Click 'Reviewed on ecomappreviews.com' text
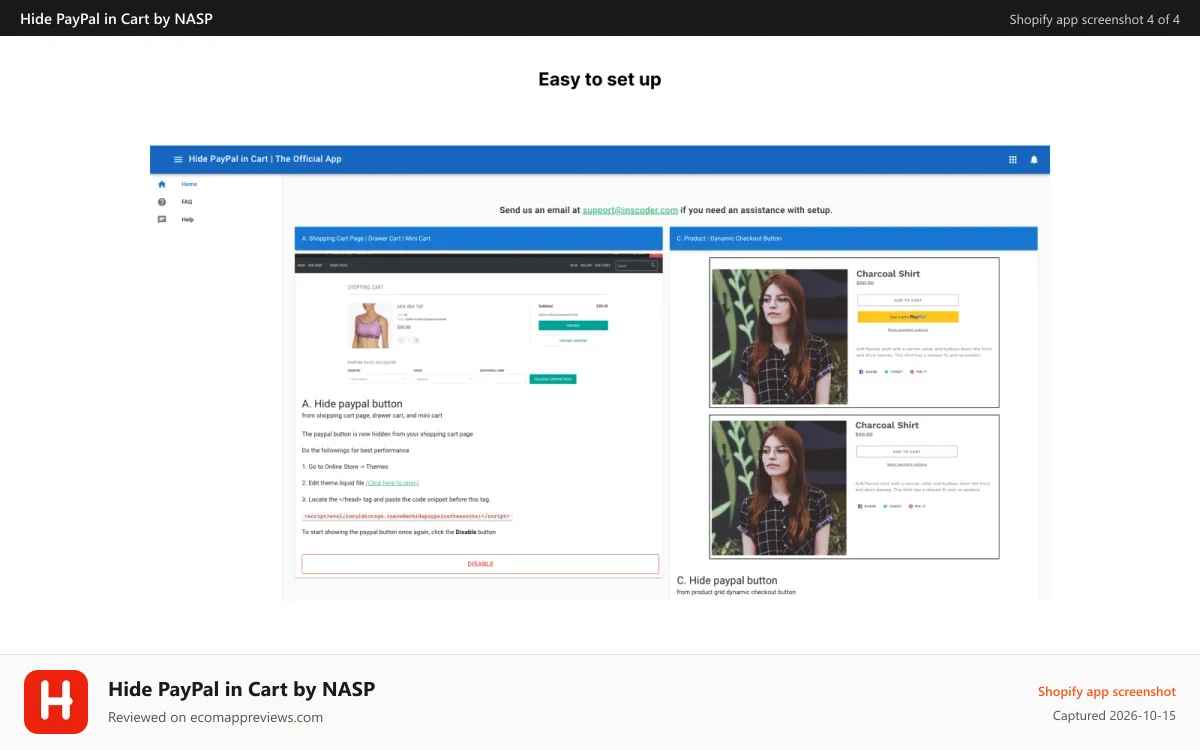 click(x=215, y=717)
